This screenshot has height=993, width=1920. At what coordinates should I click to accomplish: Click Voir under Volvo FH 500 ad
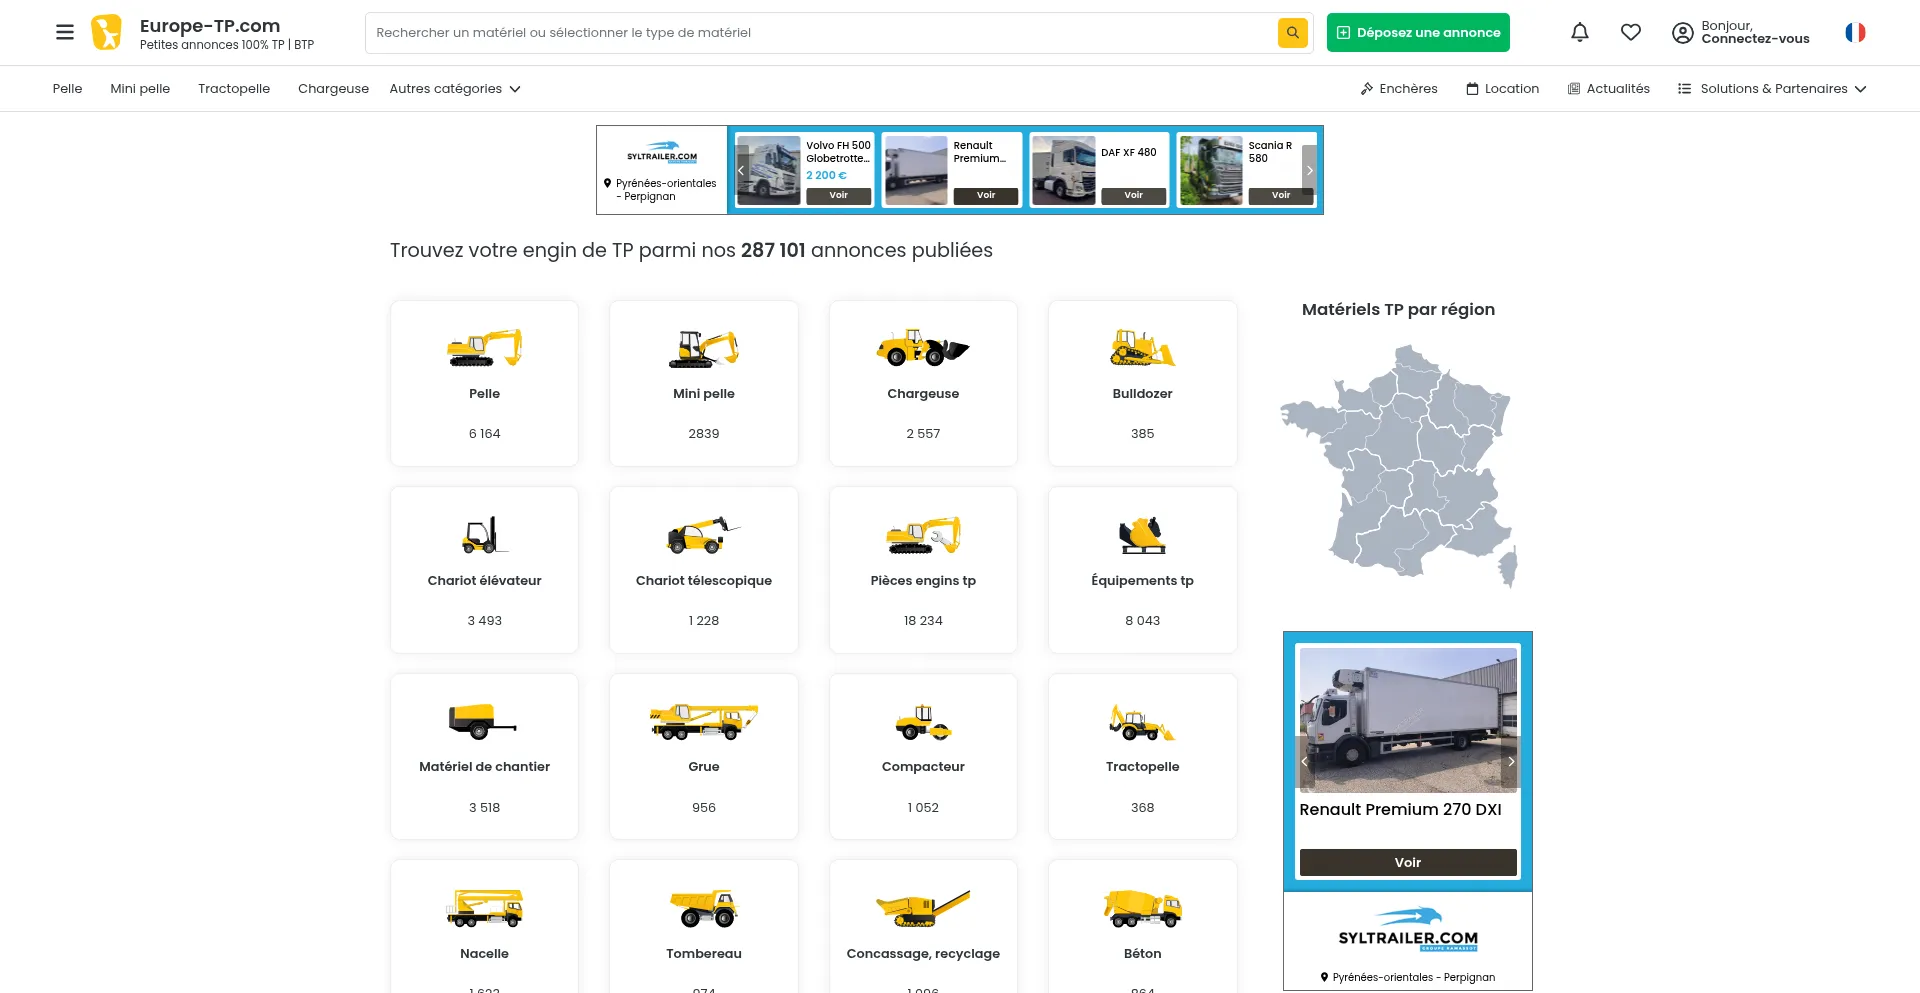tap(838, 196)
